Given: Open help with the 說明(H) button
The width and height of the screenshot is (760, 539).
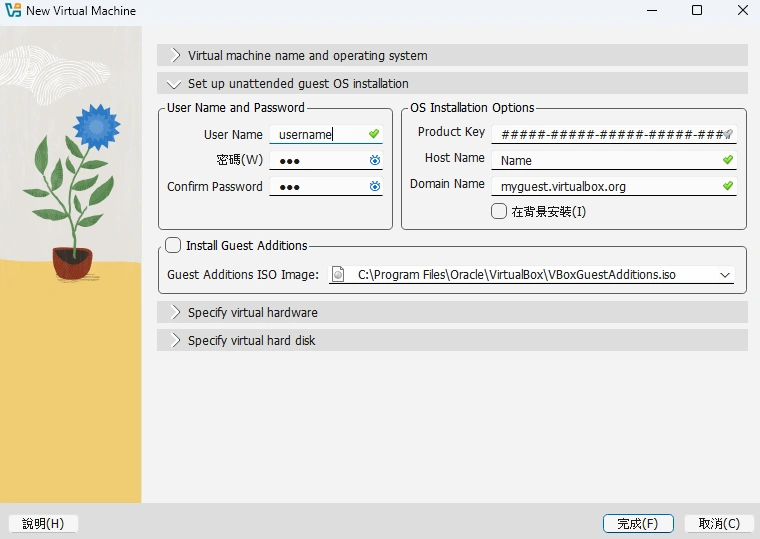Looking at the screenshot, I should tap(43, 523).
